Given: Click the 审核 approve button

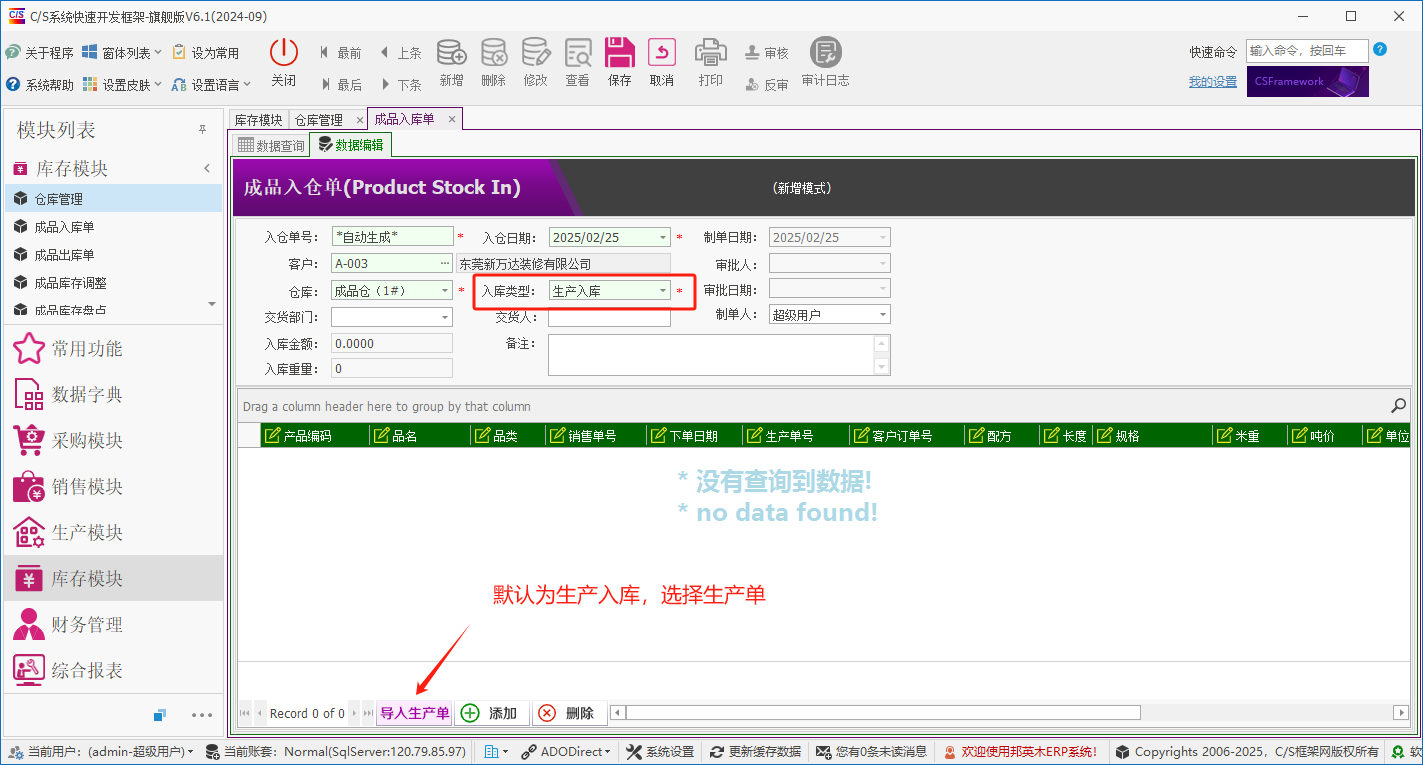Looking at the screenshot, I should click(767, 53).
